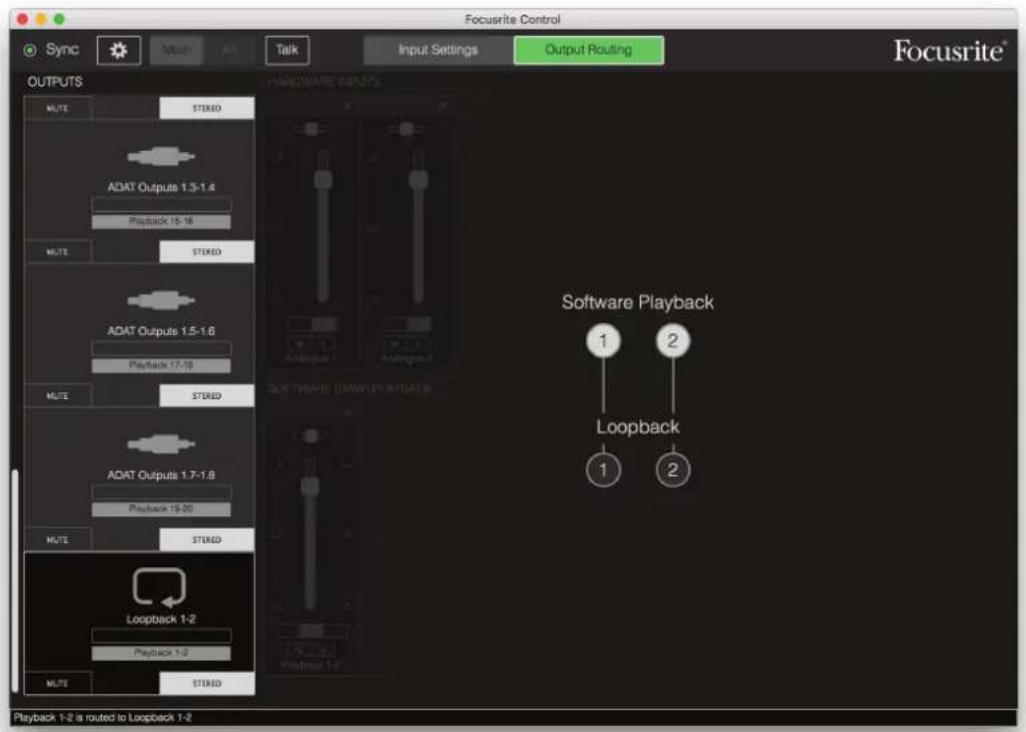This screenshot has width=1026, height=732.
Task: Click Software Playback node 2
Action: (673, 341)
